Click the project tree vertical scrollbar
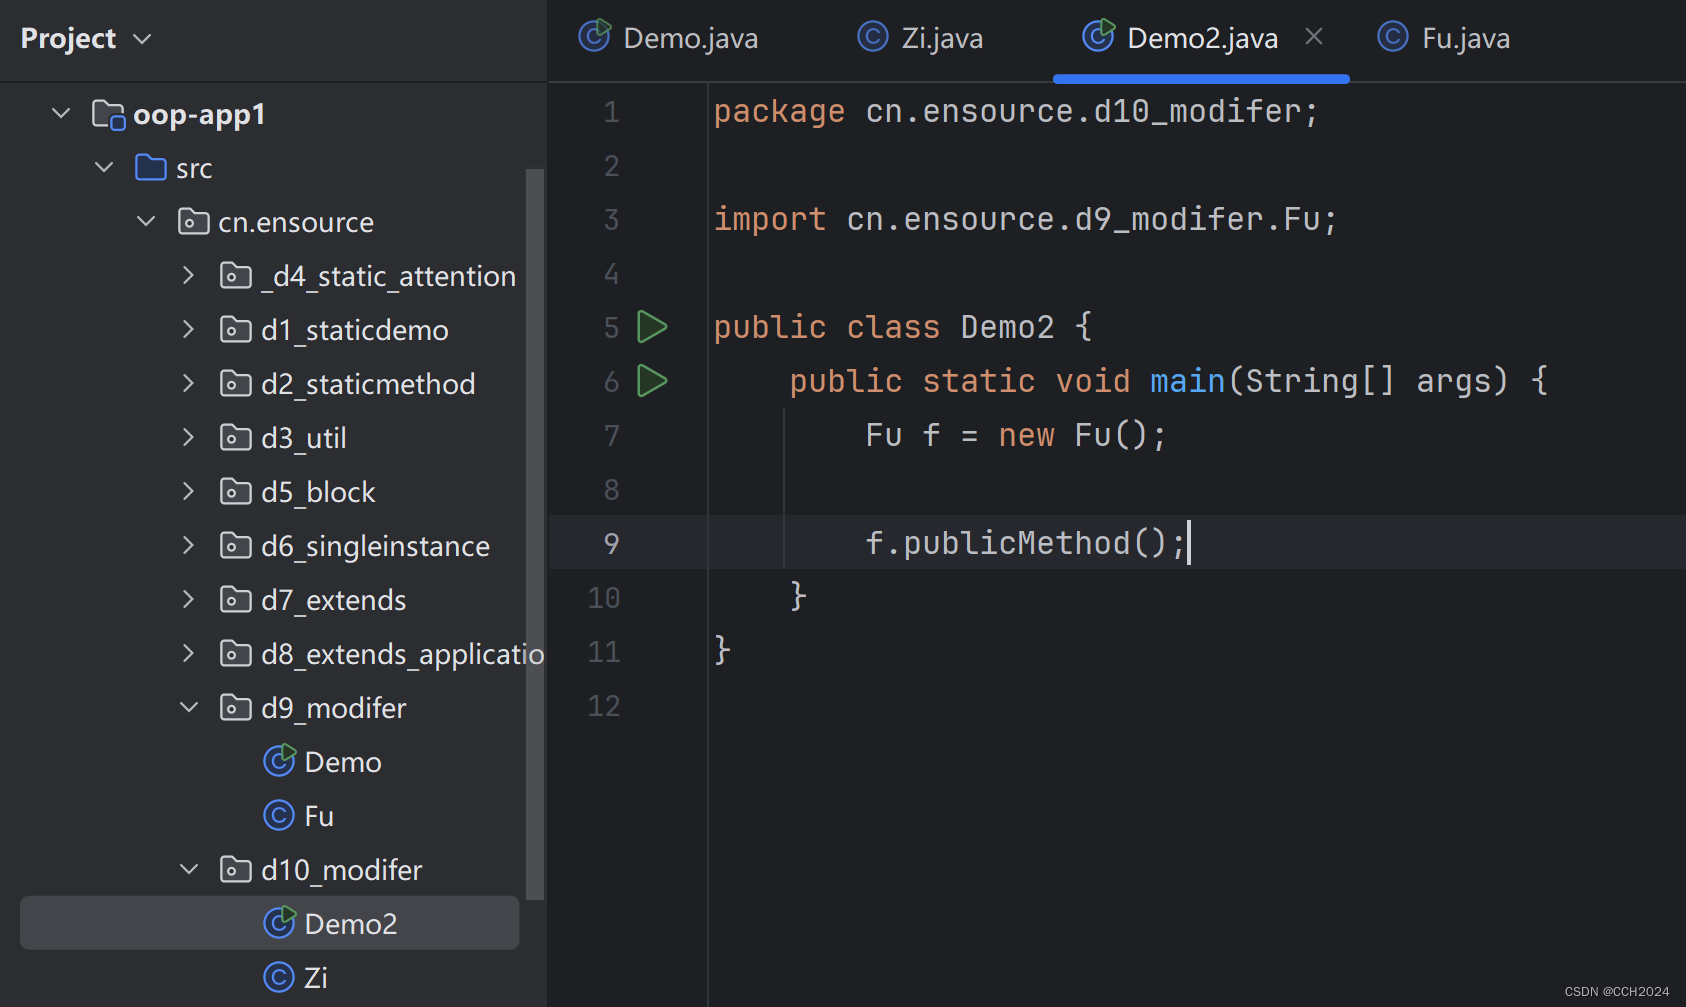 pos(535,535)
